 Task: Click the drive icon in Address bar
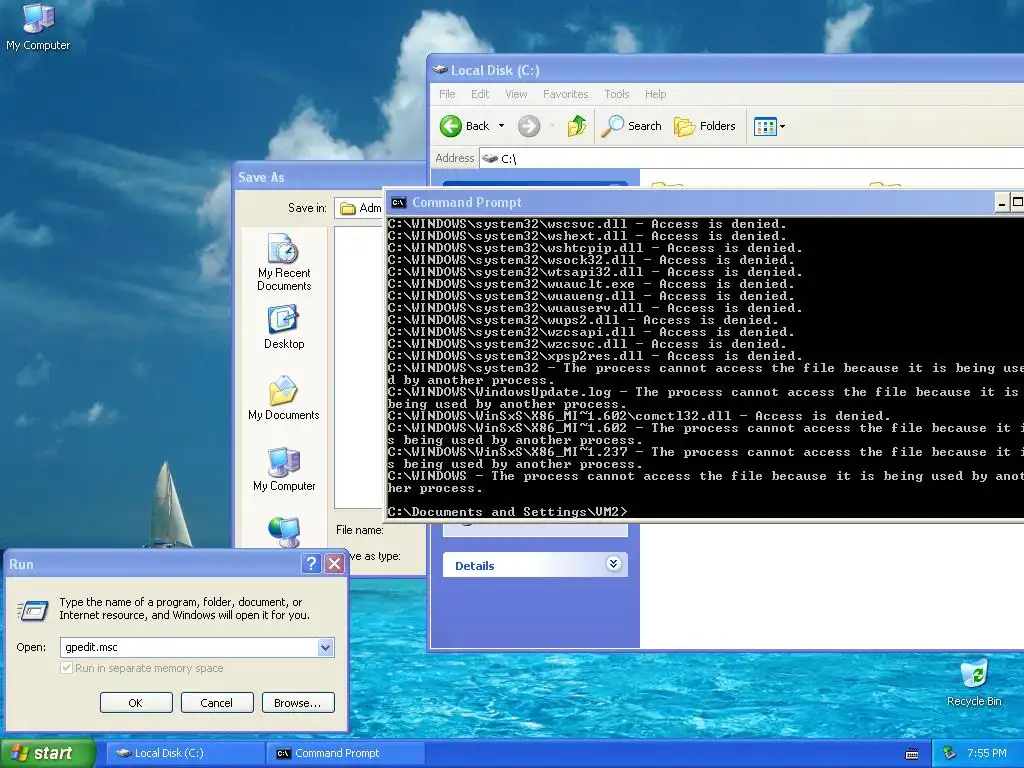pos(490,158)
